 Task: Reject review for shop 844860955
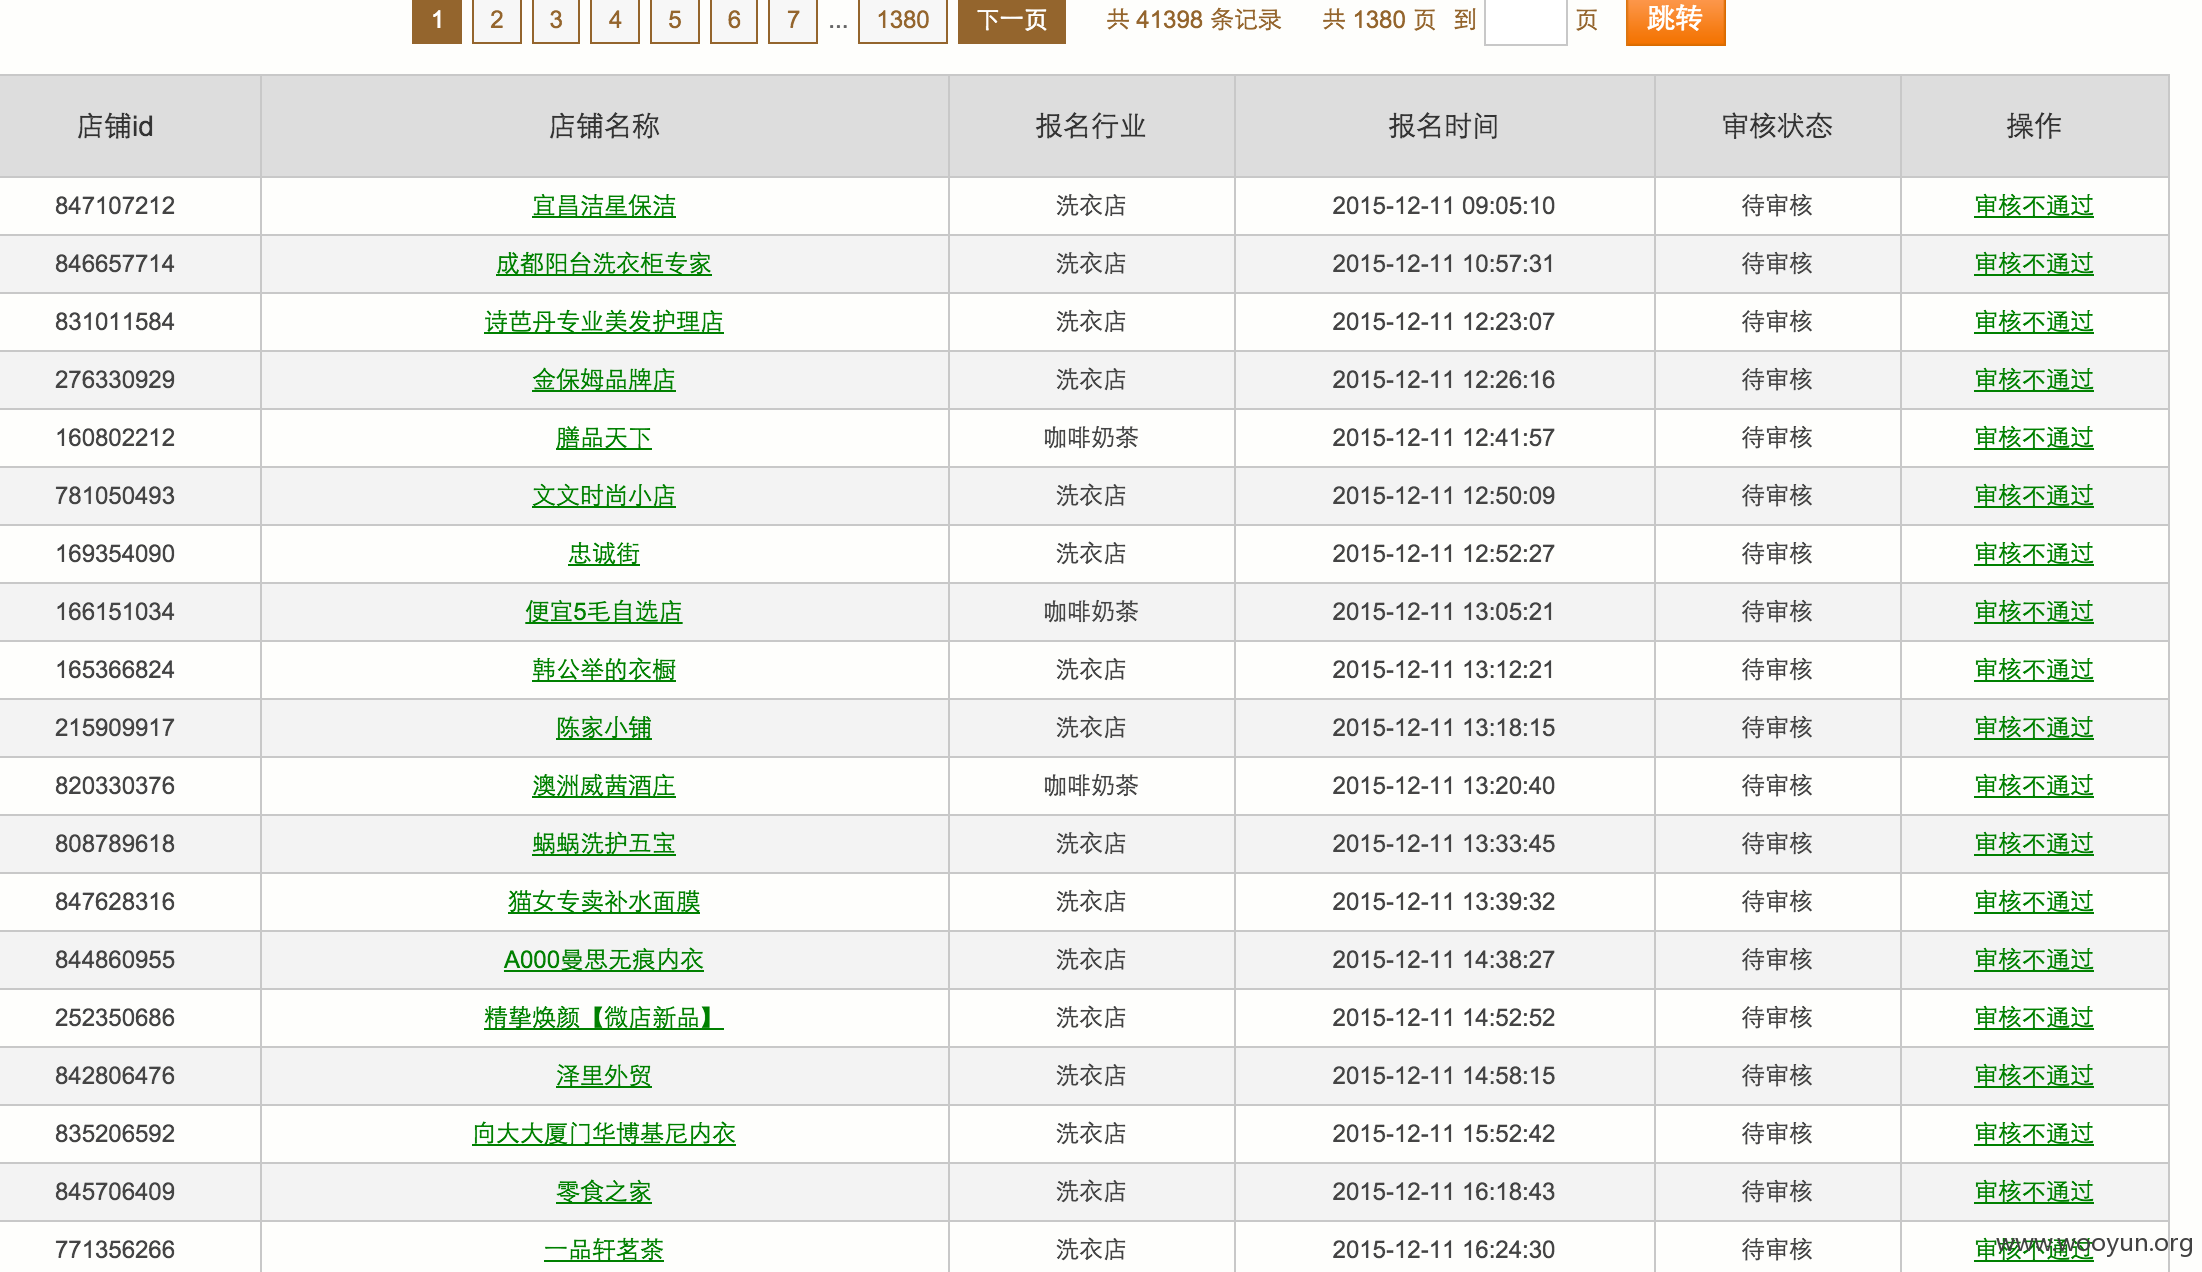[x=2034, y=960]
